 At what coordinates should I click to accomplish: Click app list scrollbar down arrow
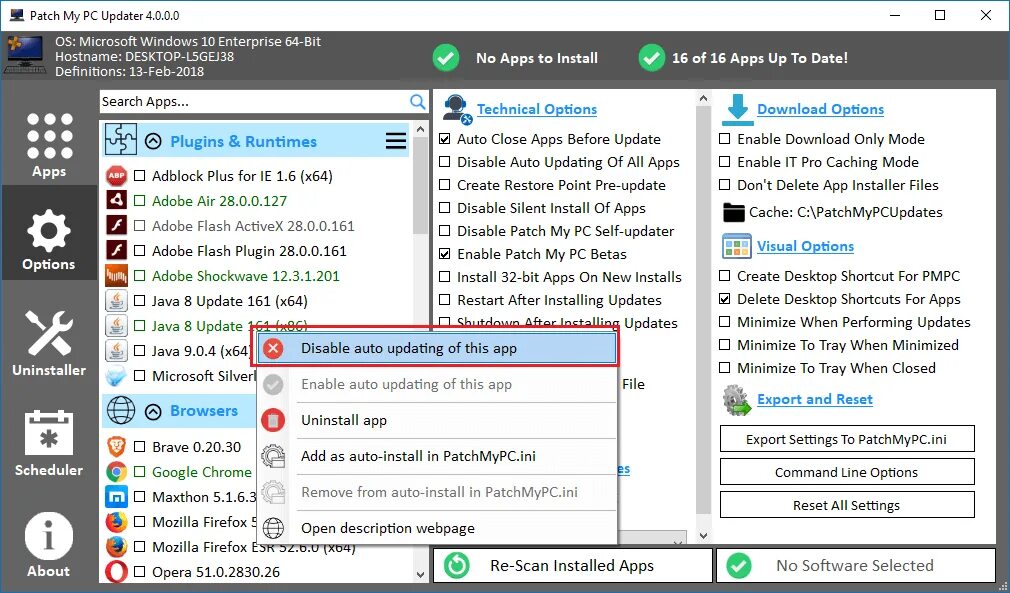420,574
